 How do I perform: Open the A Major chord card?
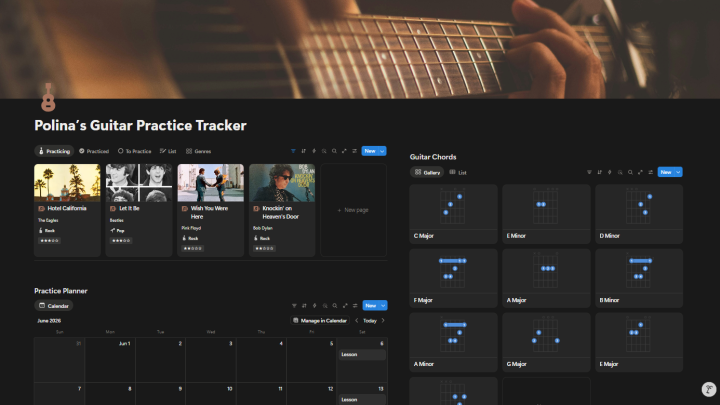(x=546, y=278)
